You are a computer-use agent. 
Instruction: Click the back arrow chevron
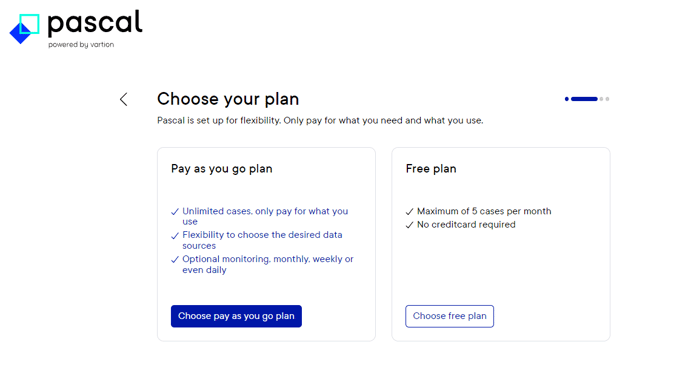coord(124,99)
